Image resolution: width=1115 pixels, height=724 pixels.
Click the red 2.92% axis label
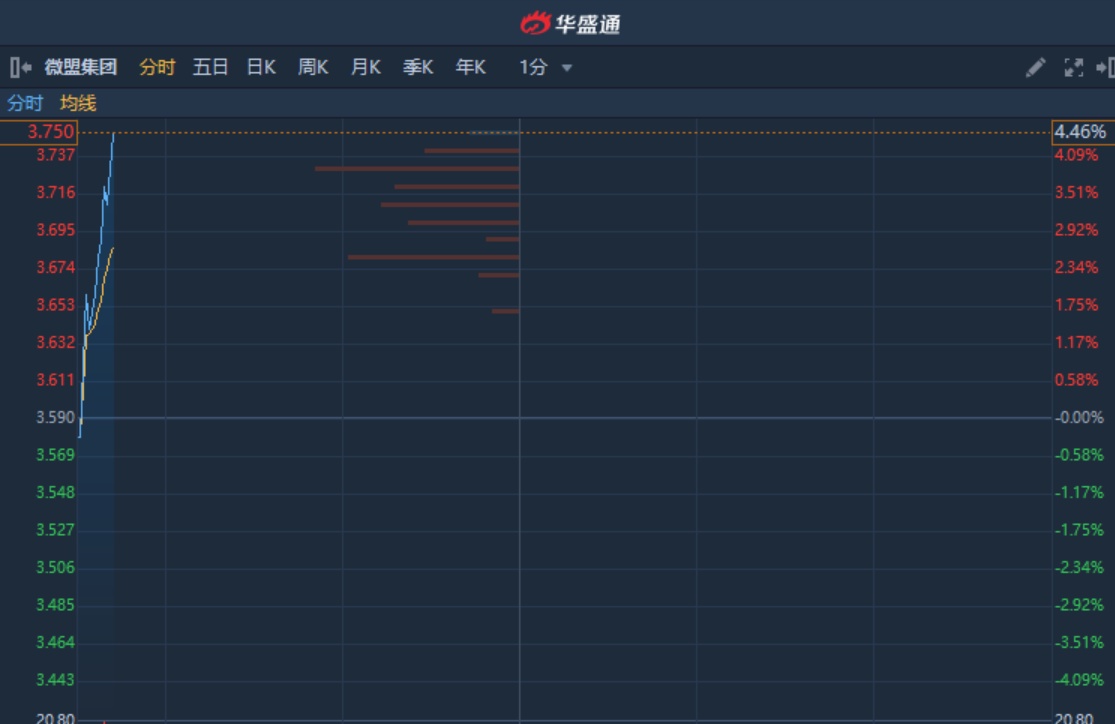[x=1077, y=230]
